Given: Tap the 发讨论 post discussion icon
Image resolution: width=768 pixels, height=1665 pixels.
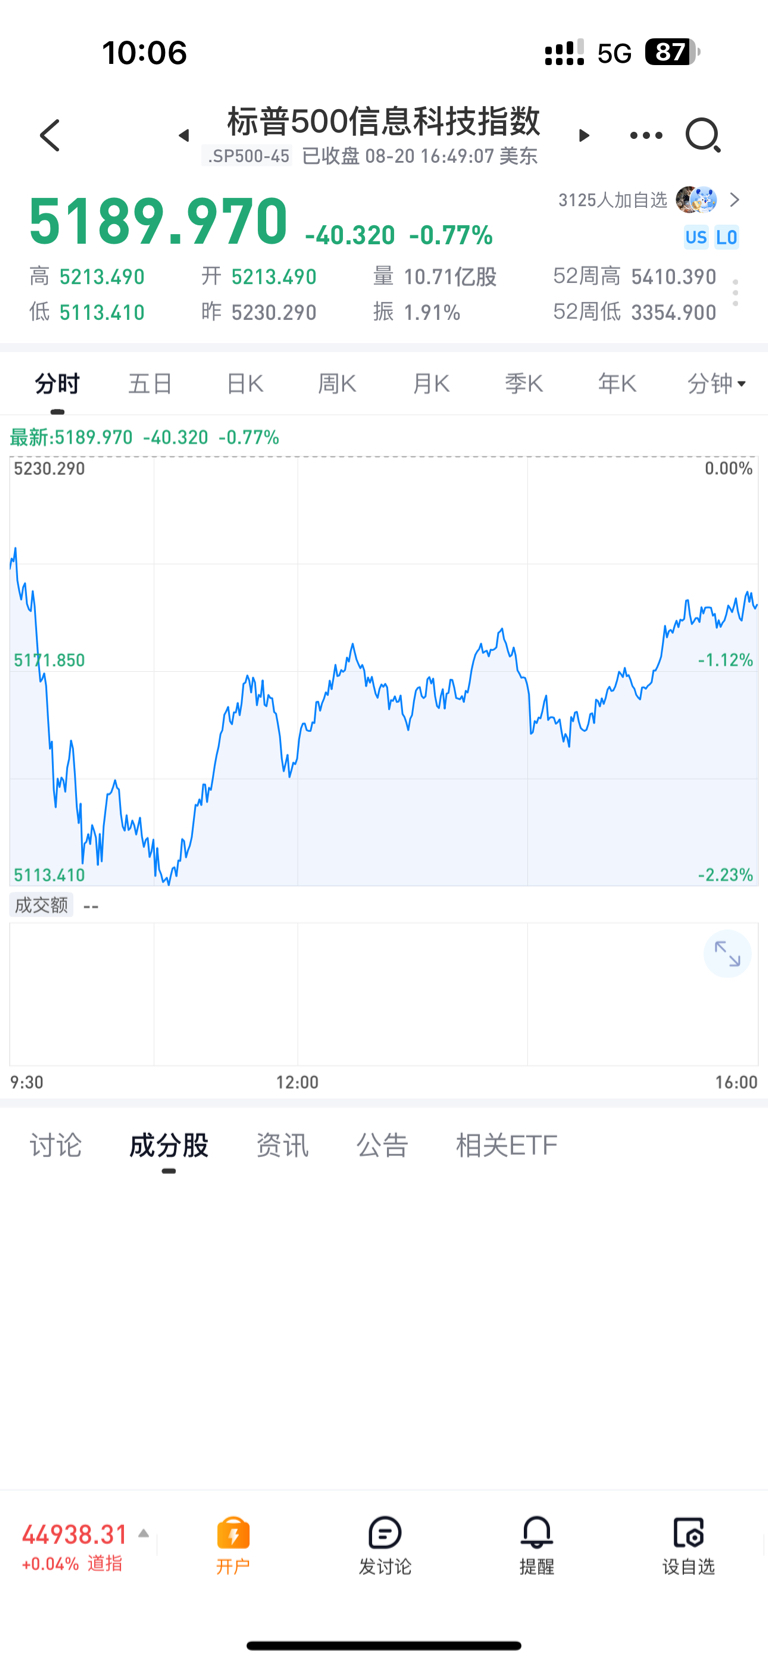Looking at the screenshot, I should (x=385, y=1545).
